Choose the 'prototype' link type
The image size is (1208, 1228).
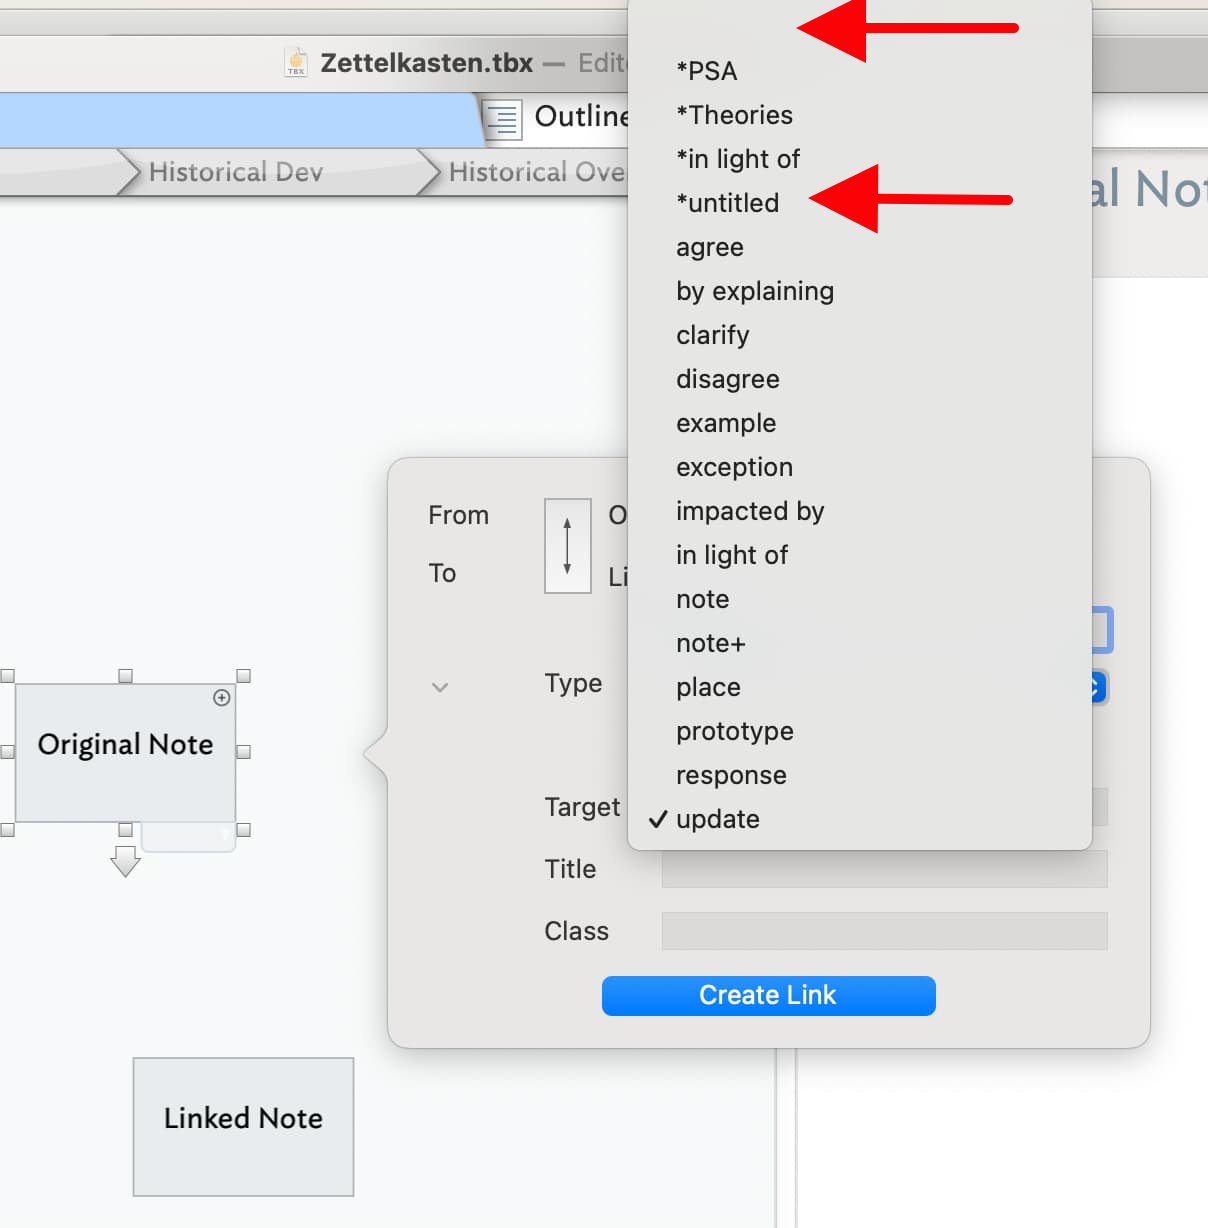coord(734,731)
